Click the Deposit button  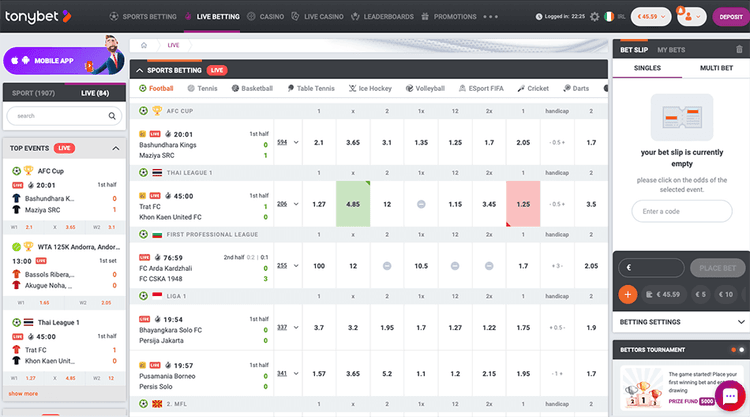tap(731, 17)
